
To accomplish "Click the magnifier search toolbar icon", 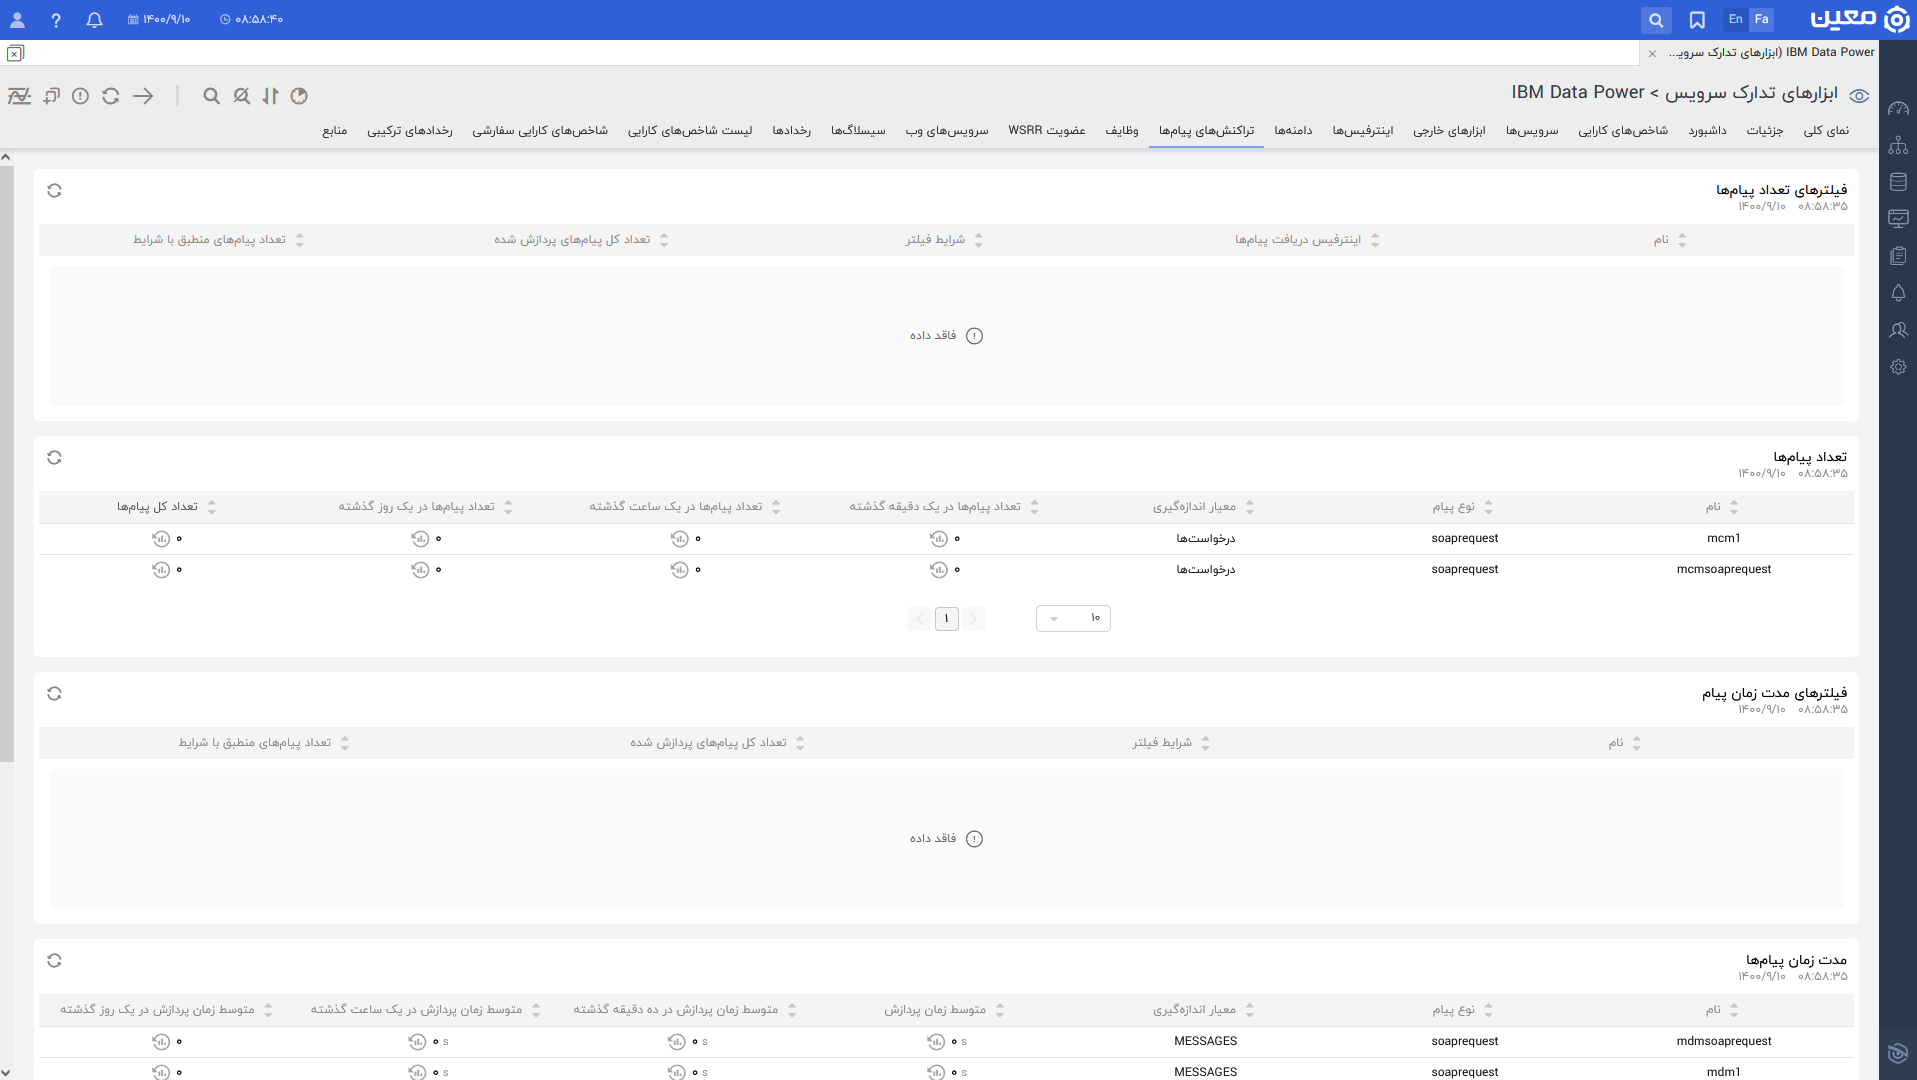I will click(x=211, y=96).
